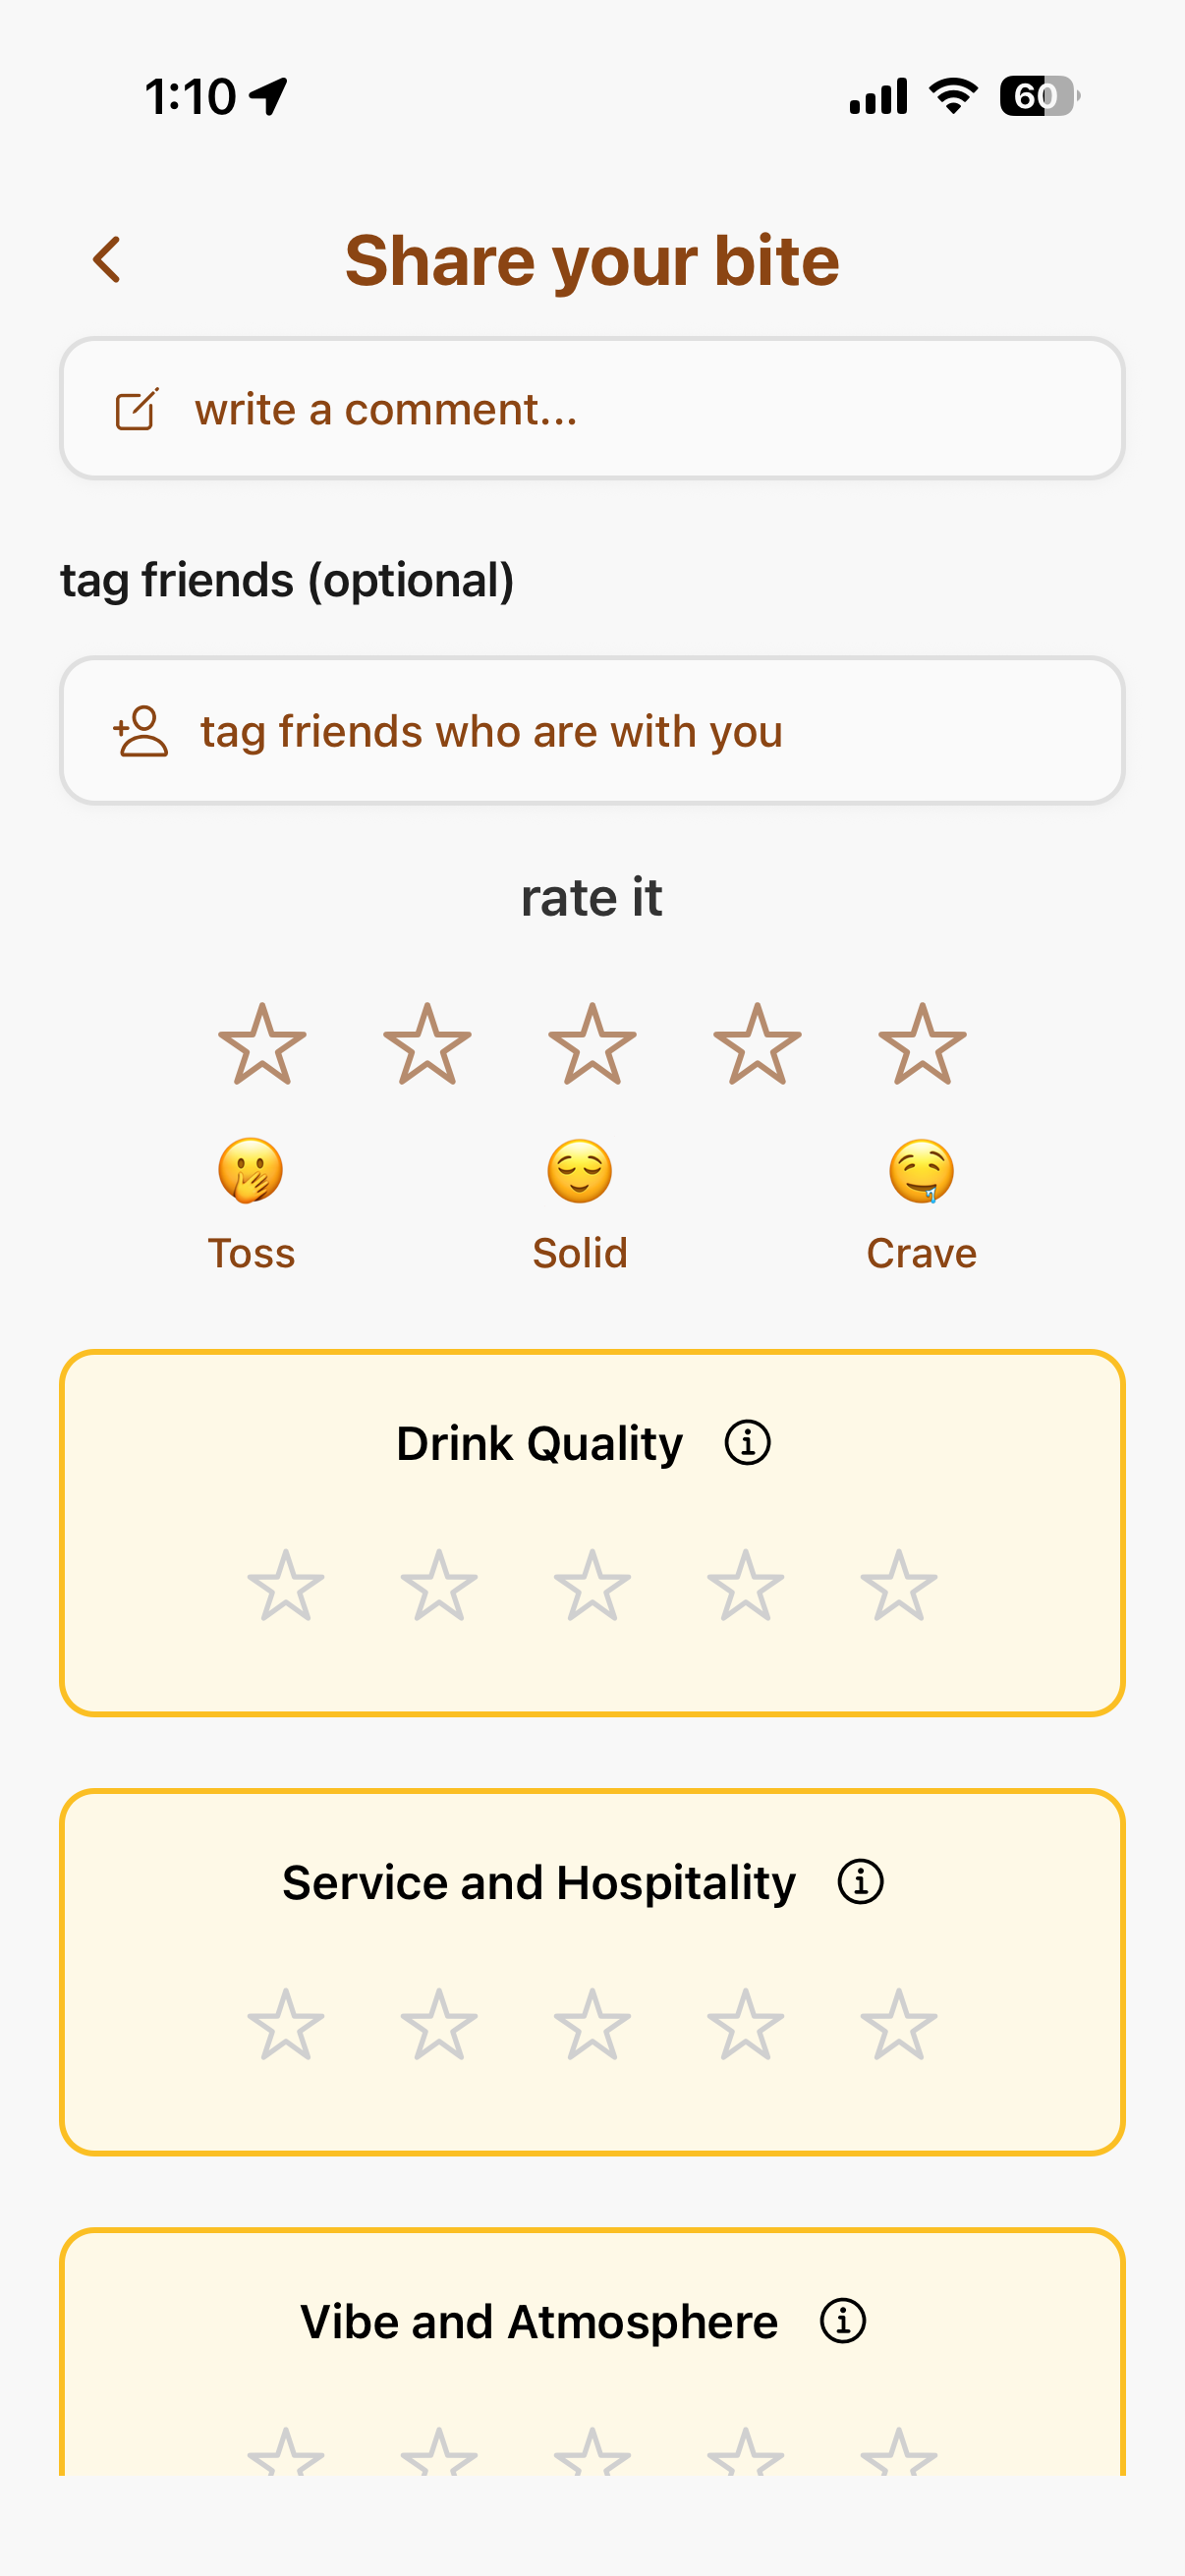
Task: Tap the pencil edit icon in comment box
Action: (137, 409)
